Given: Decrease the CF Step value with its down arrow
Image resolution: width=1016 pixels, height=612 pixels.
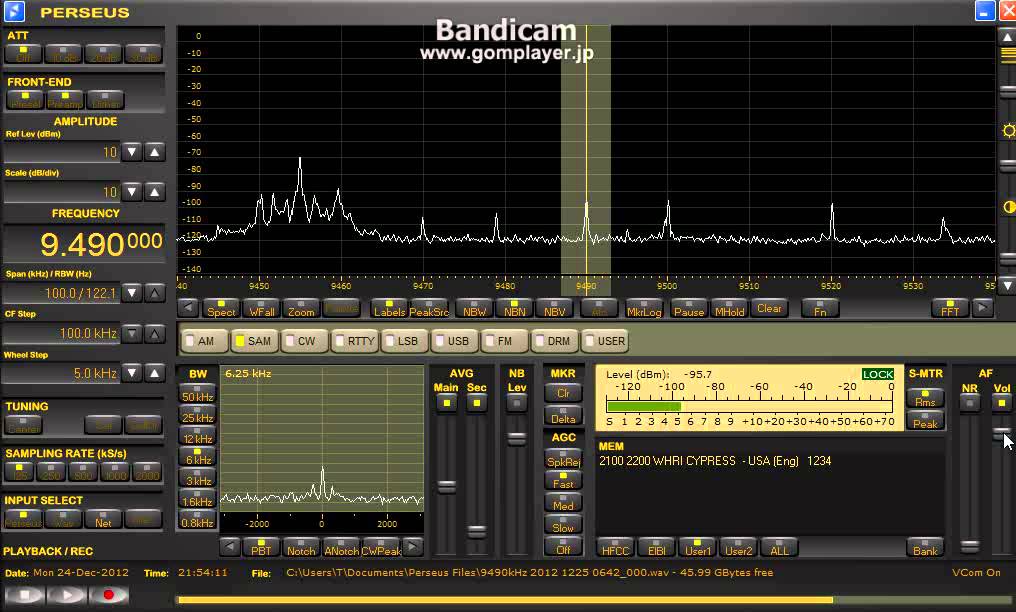Looking at the screenshot, I should click(x=132, y=334).
